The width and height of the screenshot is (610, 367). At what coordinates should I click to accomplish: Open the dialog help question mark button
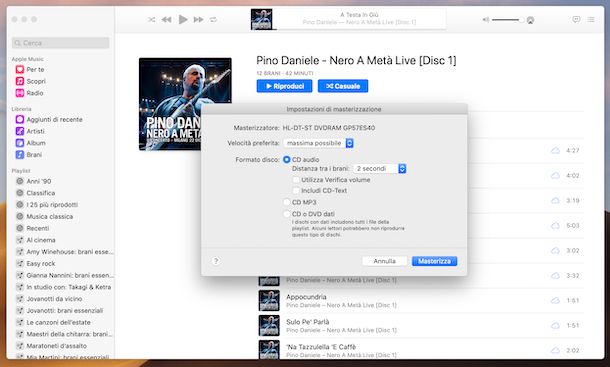pos(216,261)
